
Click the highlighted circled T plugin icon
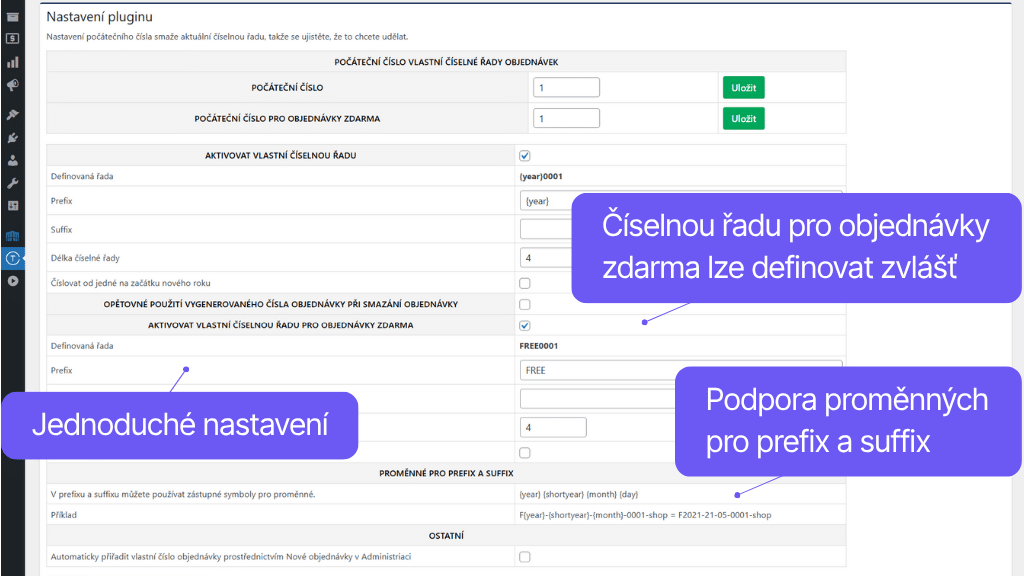[x=13, y=258]
